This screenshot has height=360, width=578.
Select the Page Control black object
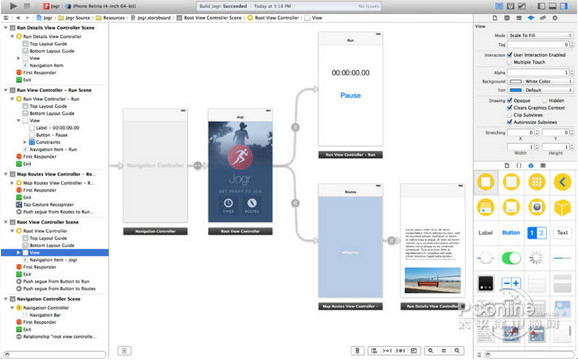pos(486,283)
